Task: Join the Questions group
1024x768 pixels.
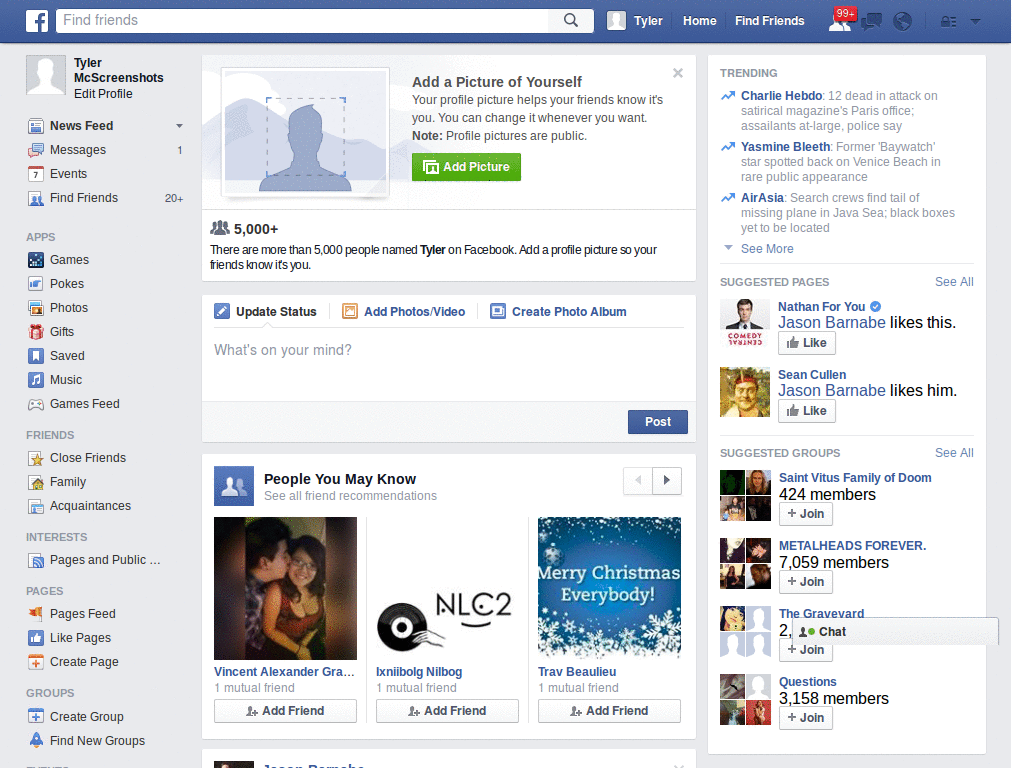Action: [x=806, y=718]
